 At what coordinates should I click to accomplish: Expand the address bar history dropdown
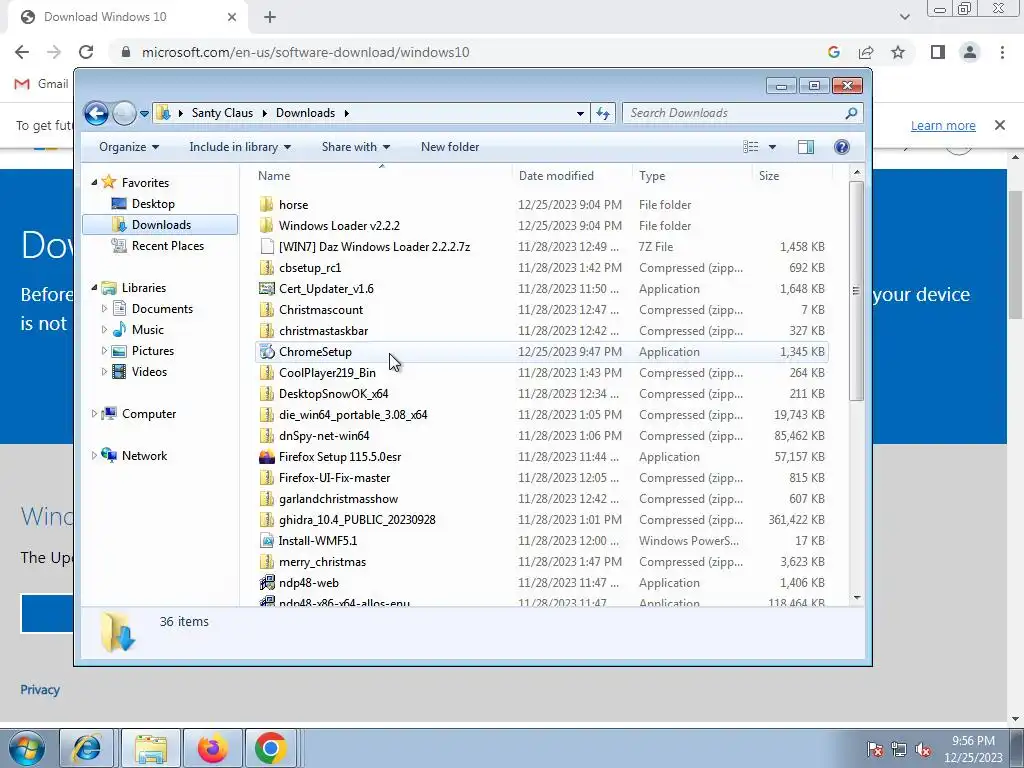click(x=580, y=113)
